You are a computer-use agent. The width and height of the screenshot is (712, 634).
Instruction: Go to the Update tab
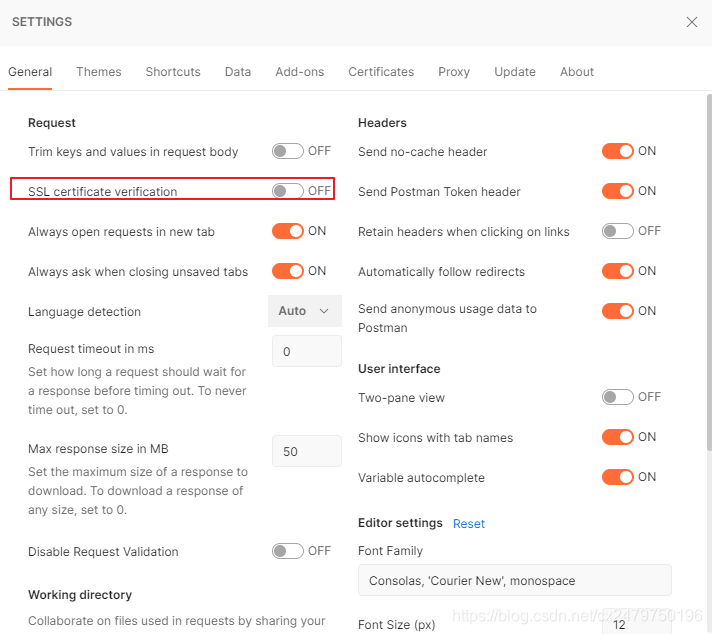click(515, 72)
